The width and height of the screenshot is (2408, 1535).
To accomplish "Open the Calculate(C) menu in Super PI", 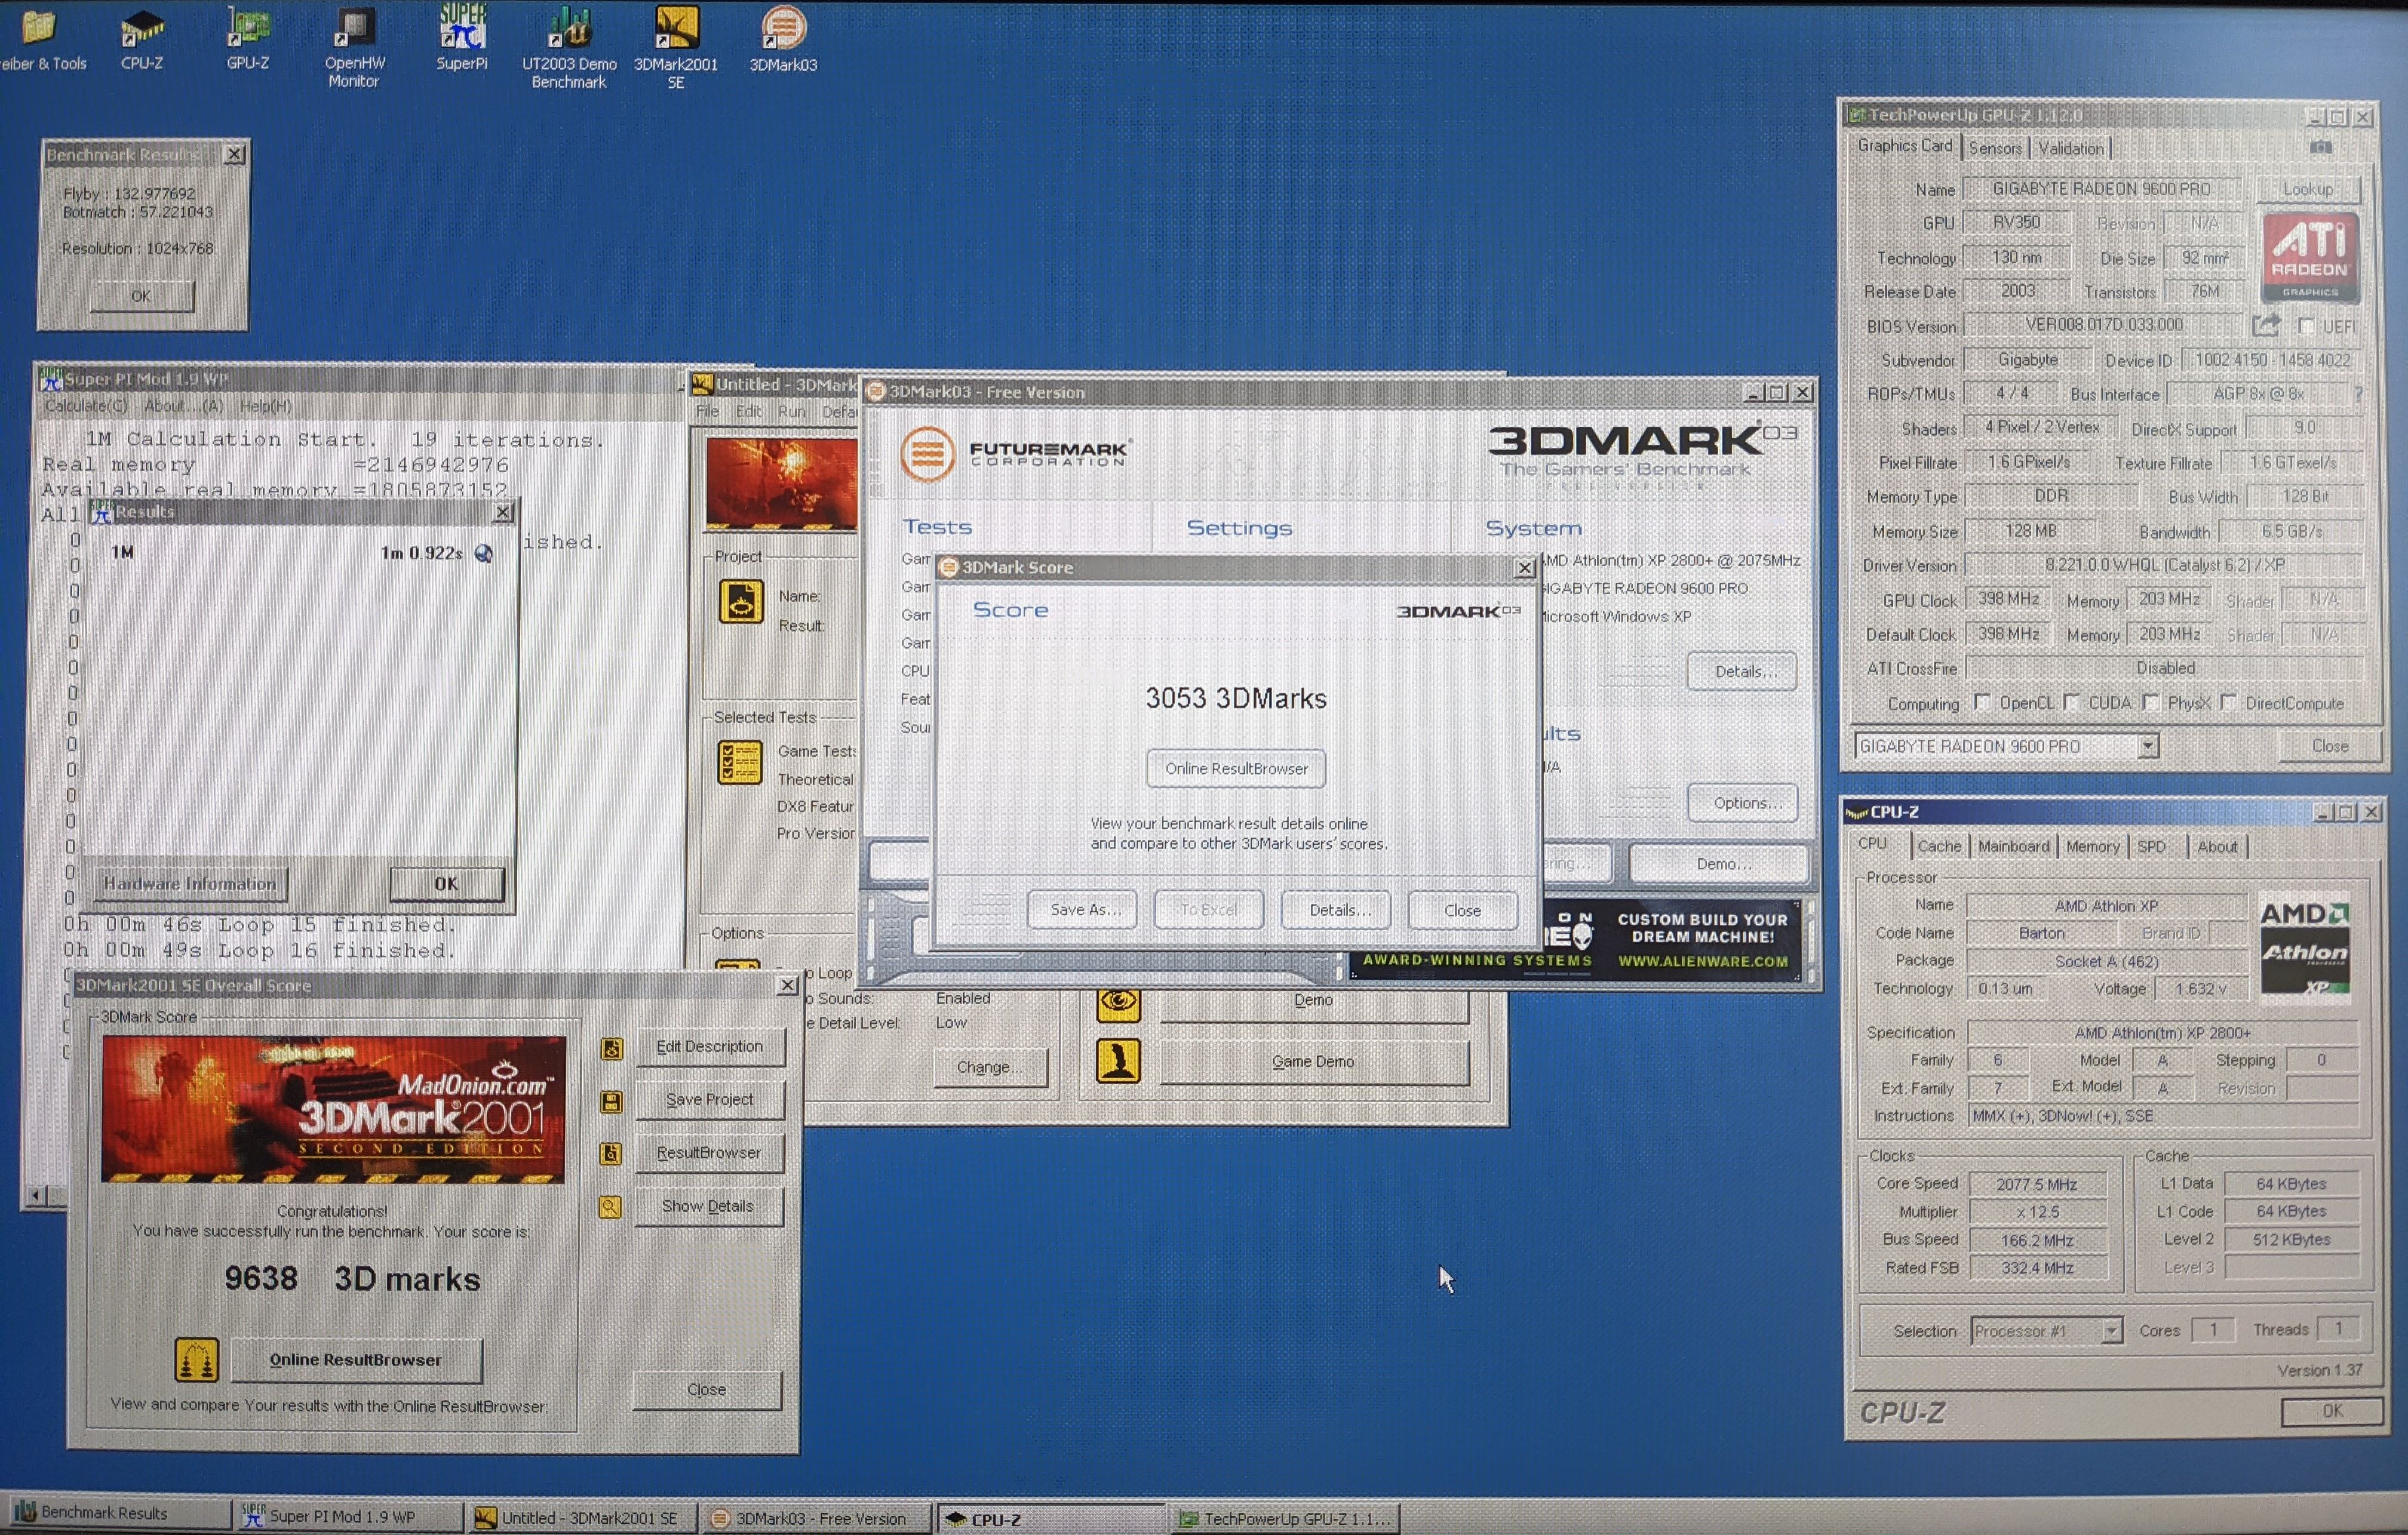I will [x=86, y=406].
